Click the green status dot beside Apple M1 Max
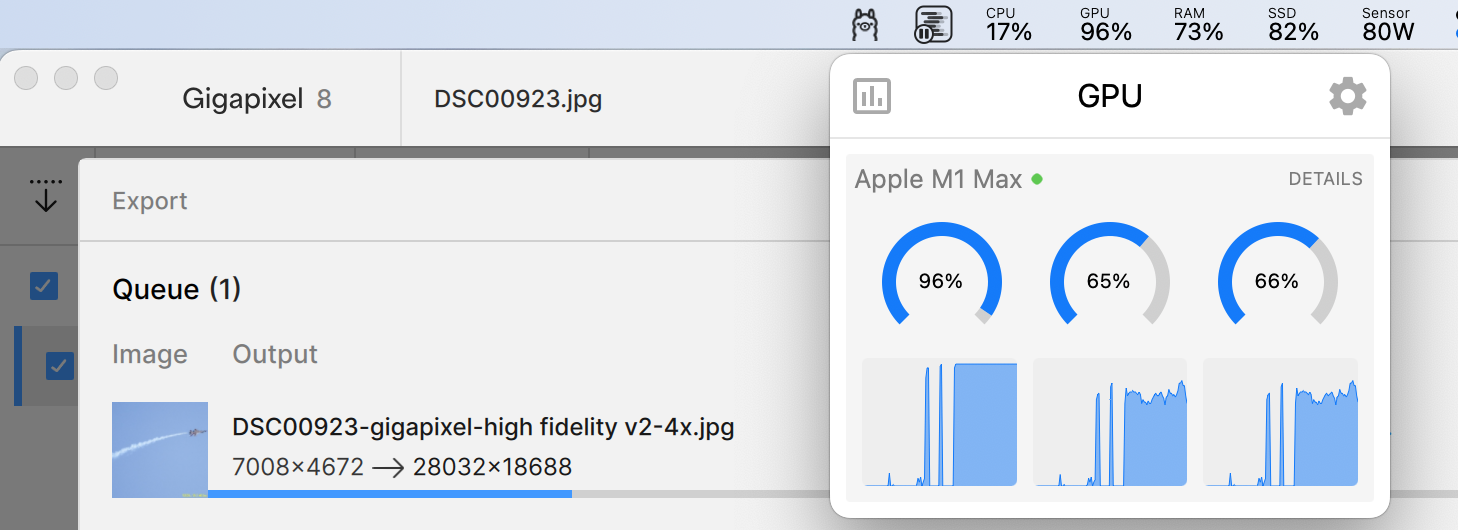The width and height of the screenshot is (1458, 530). pos(1037,179)
